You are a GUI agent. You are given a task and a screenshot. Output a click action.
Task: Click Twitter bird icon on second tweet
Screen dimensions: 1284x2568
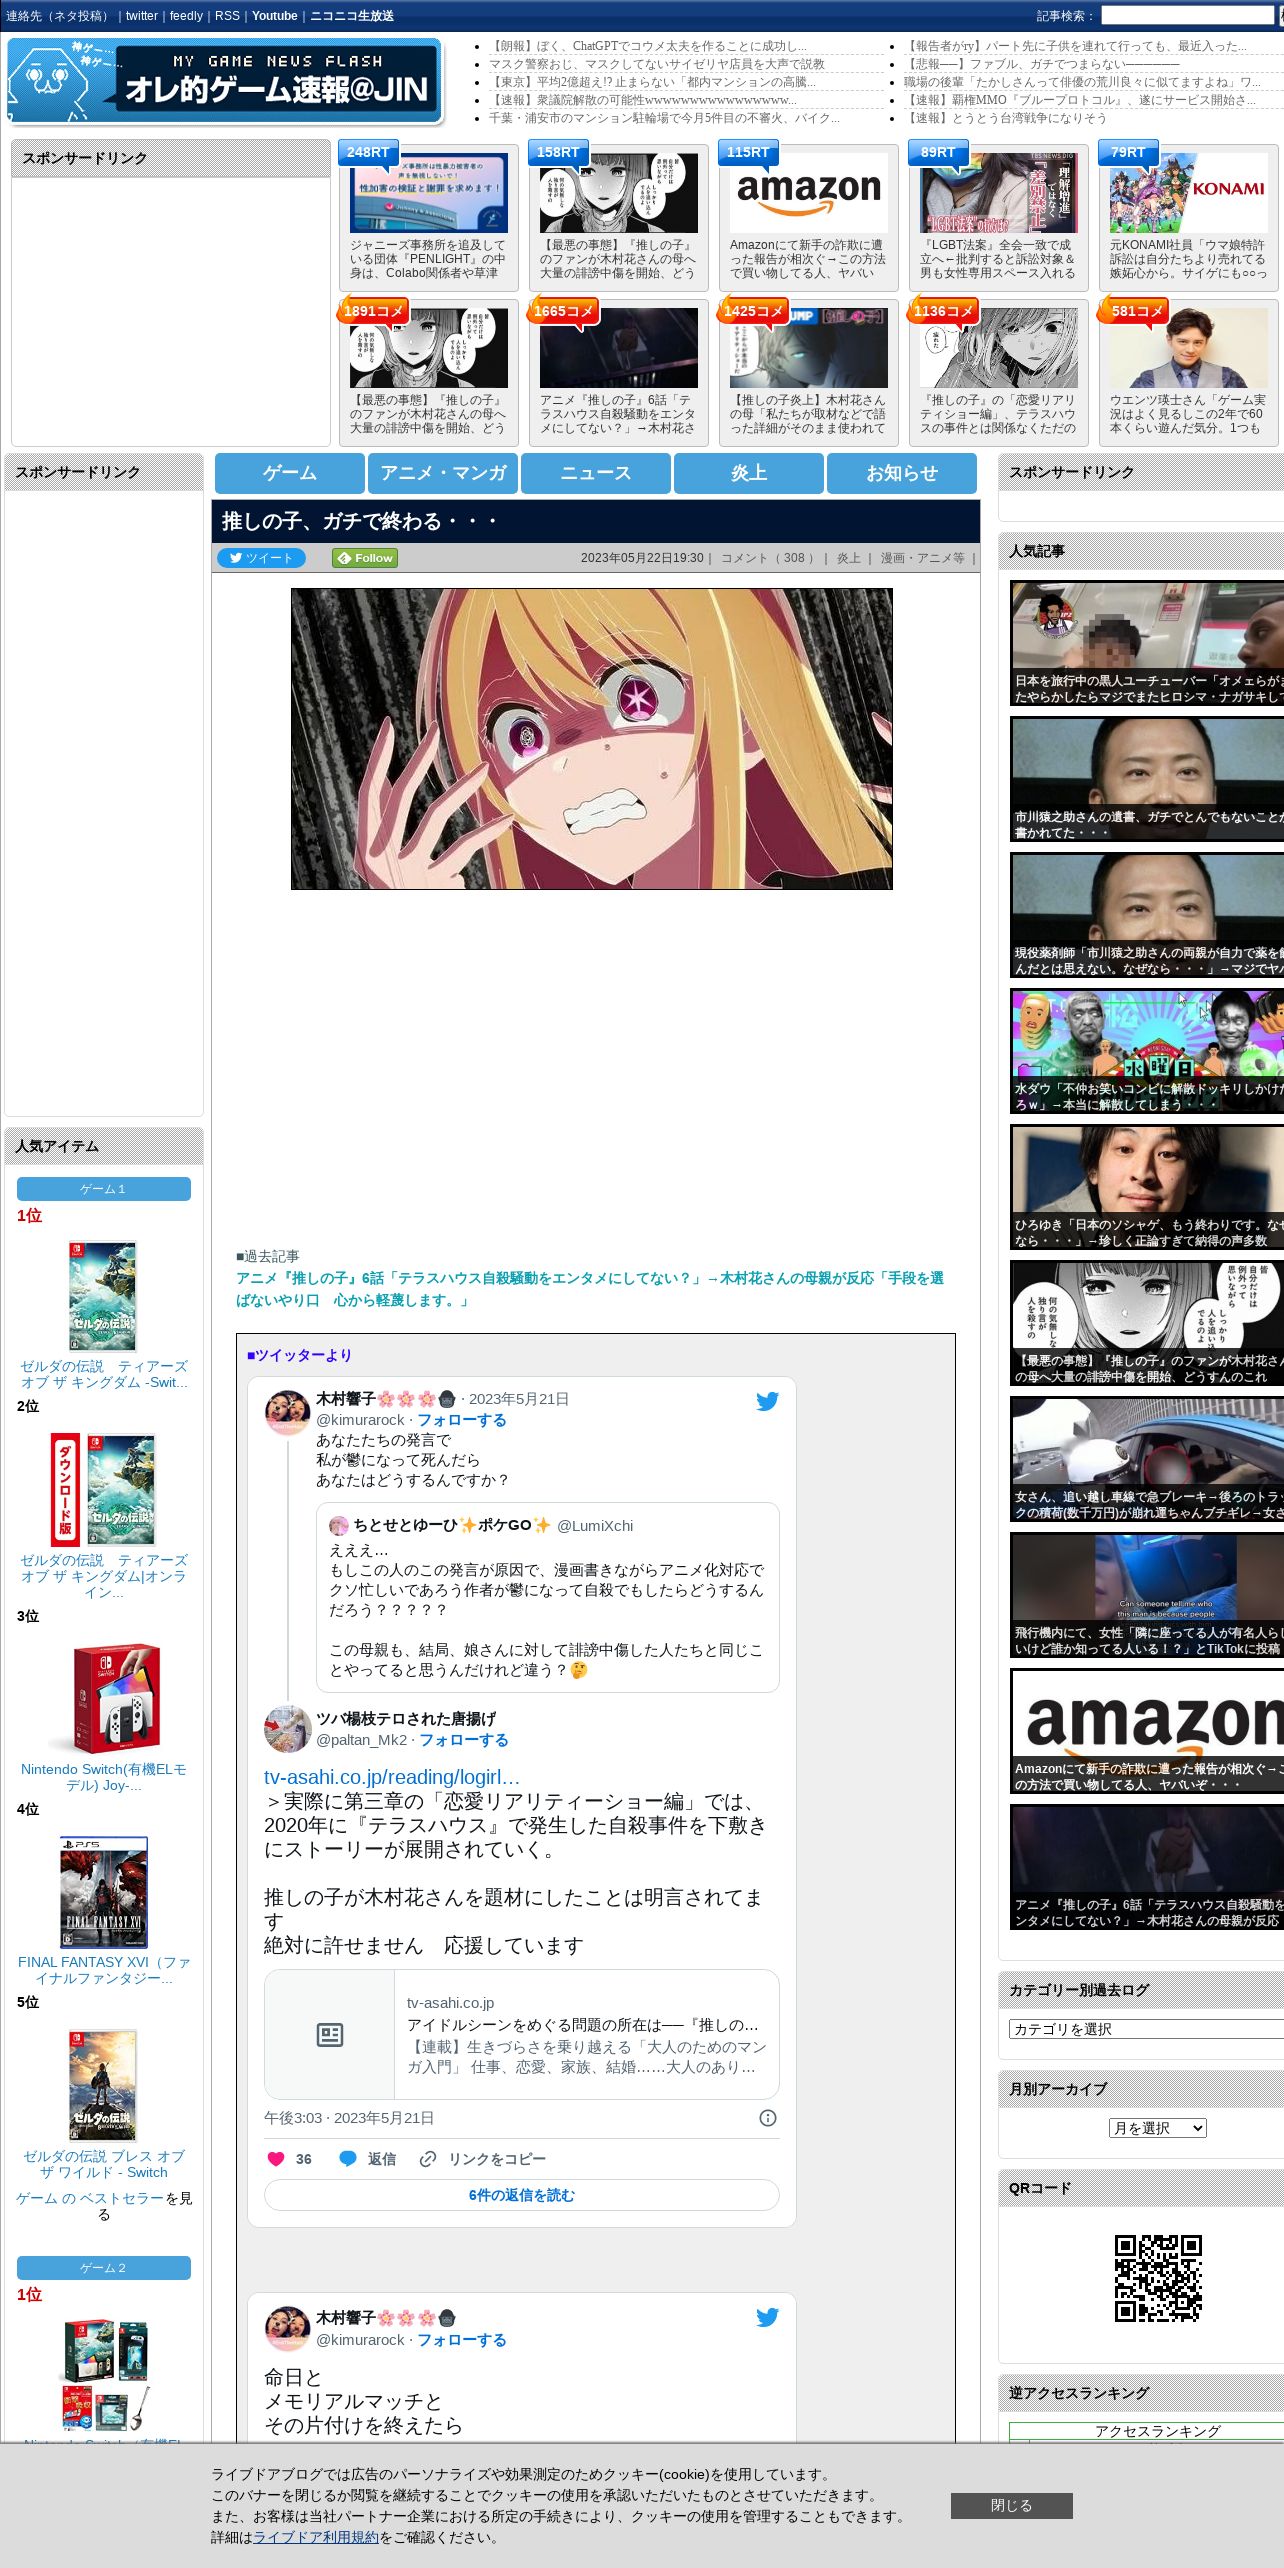[767, 2317]
